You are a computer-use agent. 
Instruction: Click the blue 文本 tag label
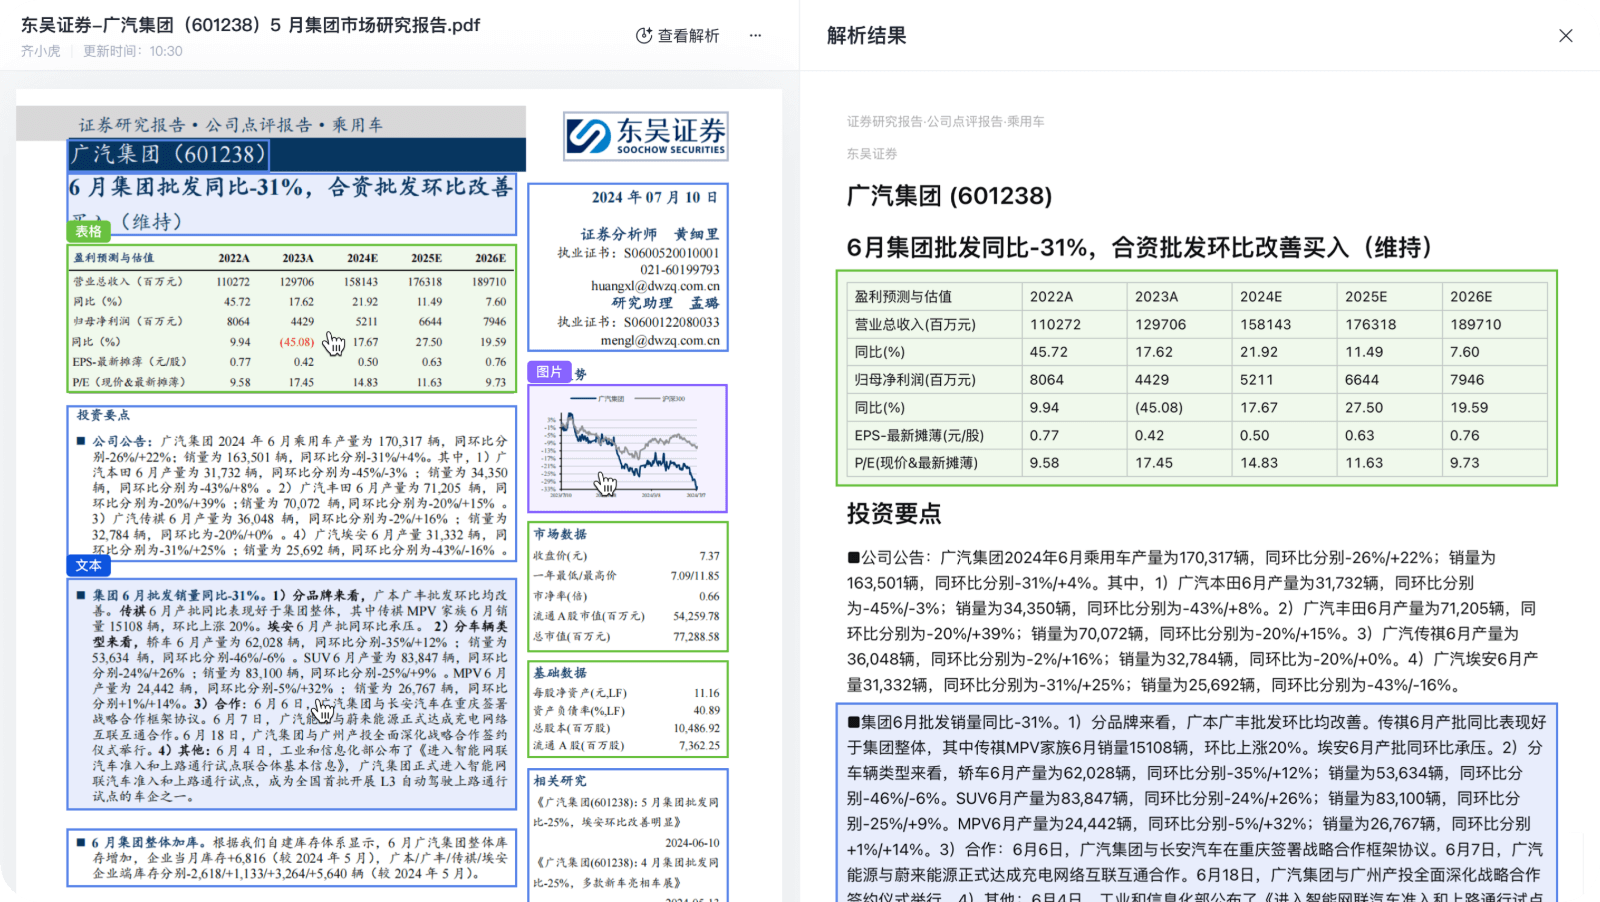pyautogui.click(x=88, y=566)
